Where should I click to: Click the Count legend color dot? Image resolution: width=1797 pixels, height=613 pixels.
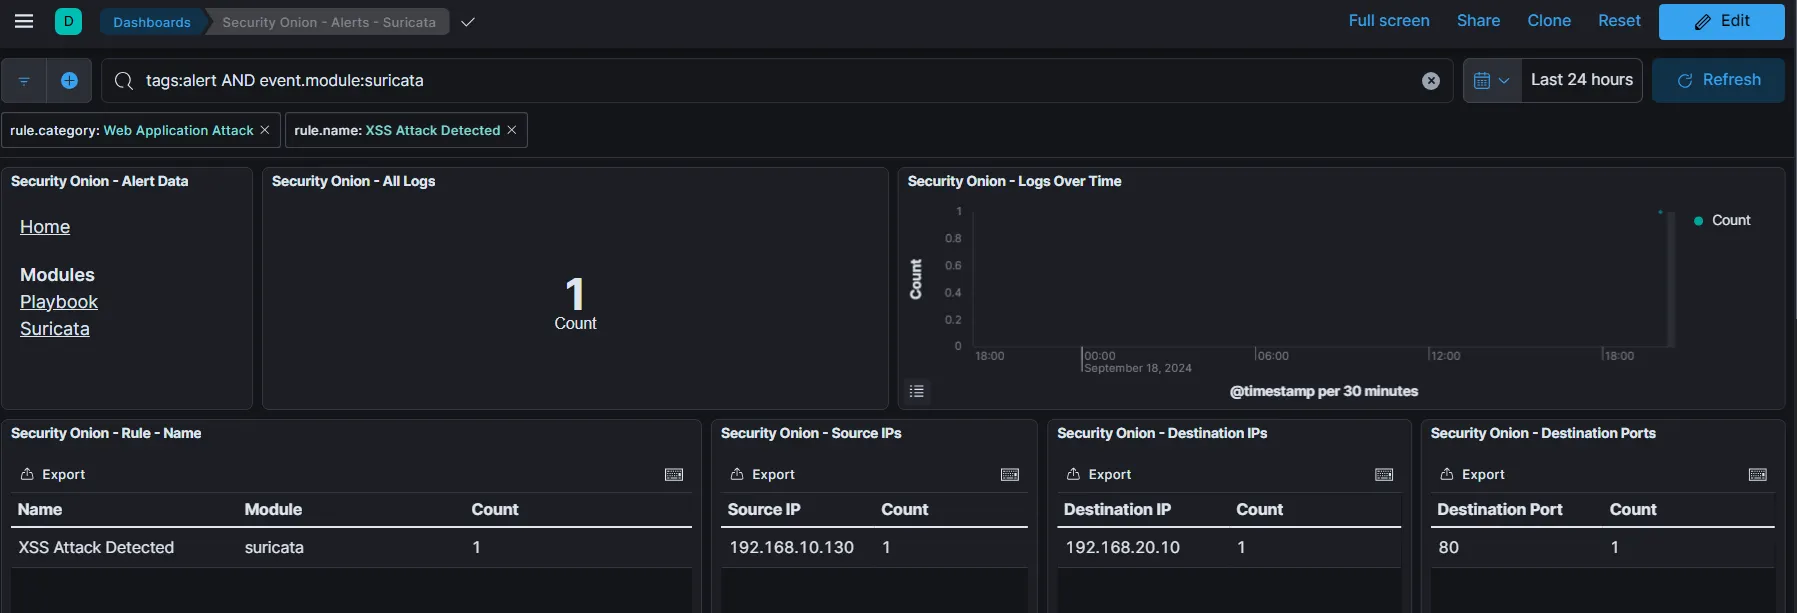tap(1698, 221)
